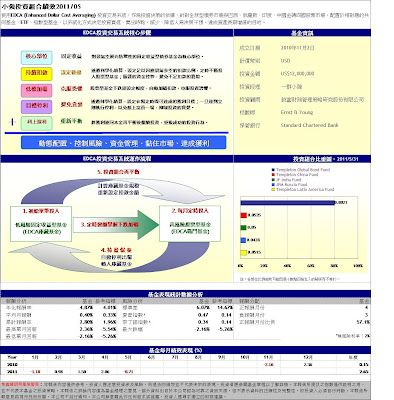This screenshot has height=400, width=394.
Task: Click the flow diagram box numbered 1
Action: pyautogui.click(x=41, y=224)
